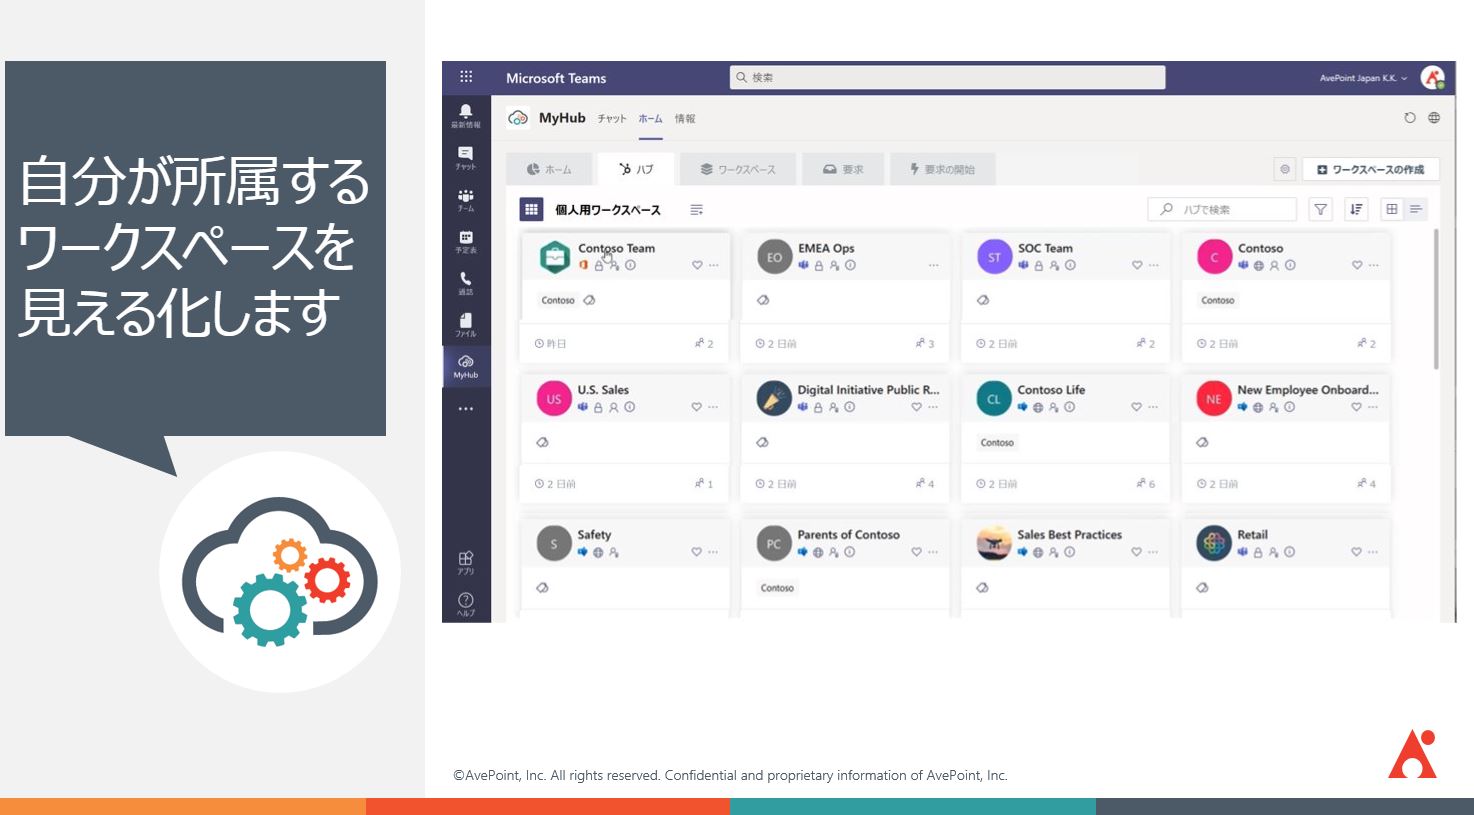
Task: Open Help icon in the sidebar
Action: [x=466, y=603]
